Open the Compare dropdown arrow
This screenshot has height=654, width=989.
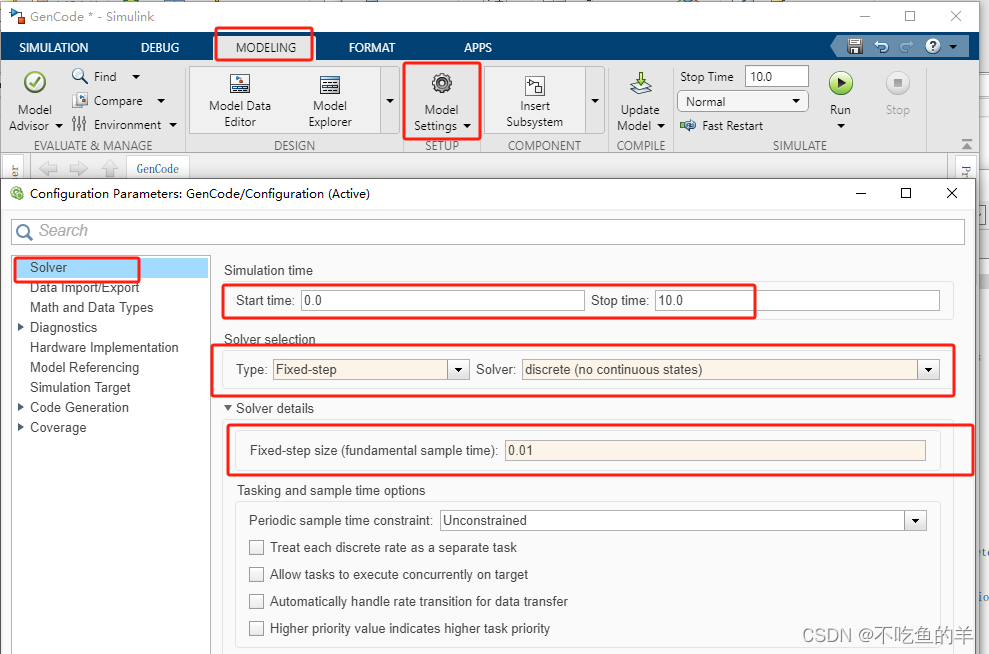[x=161, y=100]
